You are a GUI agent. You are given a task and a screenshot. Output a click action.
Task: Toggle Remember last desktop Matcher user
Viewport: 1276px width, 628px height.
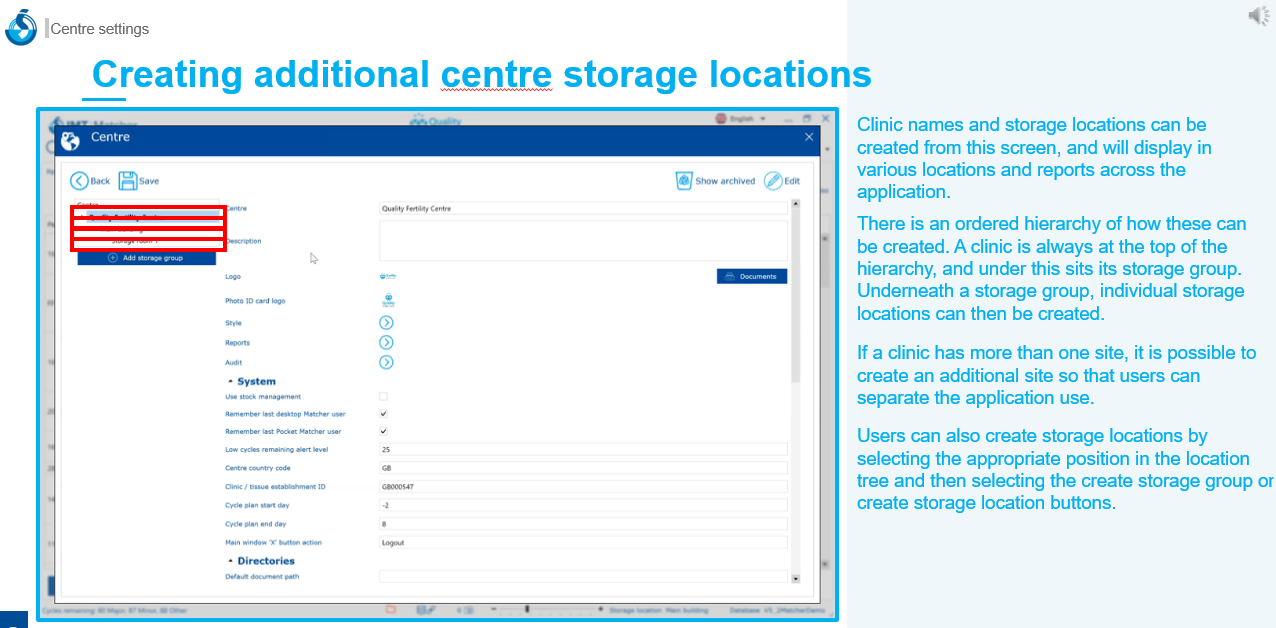pos(383,414)
